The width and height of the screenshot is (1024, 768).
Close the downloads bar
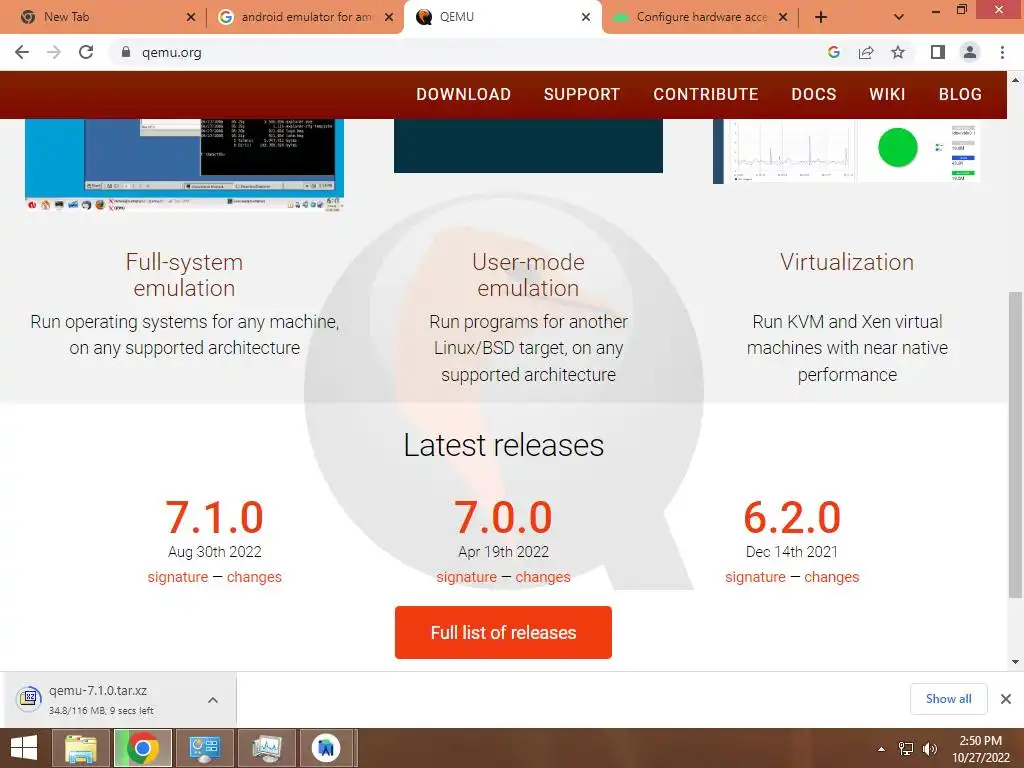click(1006, 699)
